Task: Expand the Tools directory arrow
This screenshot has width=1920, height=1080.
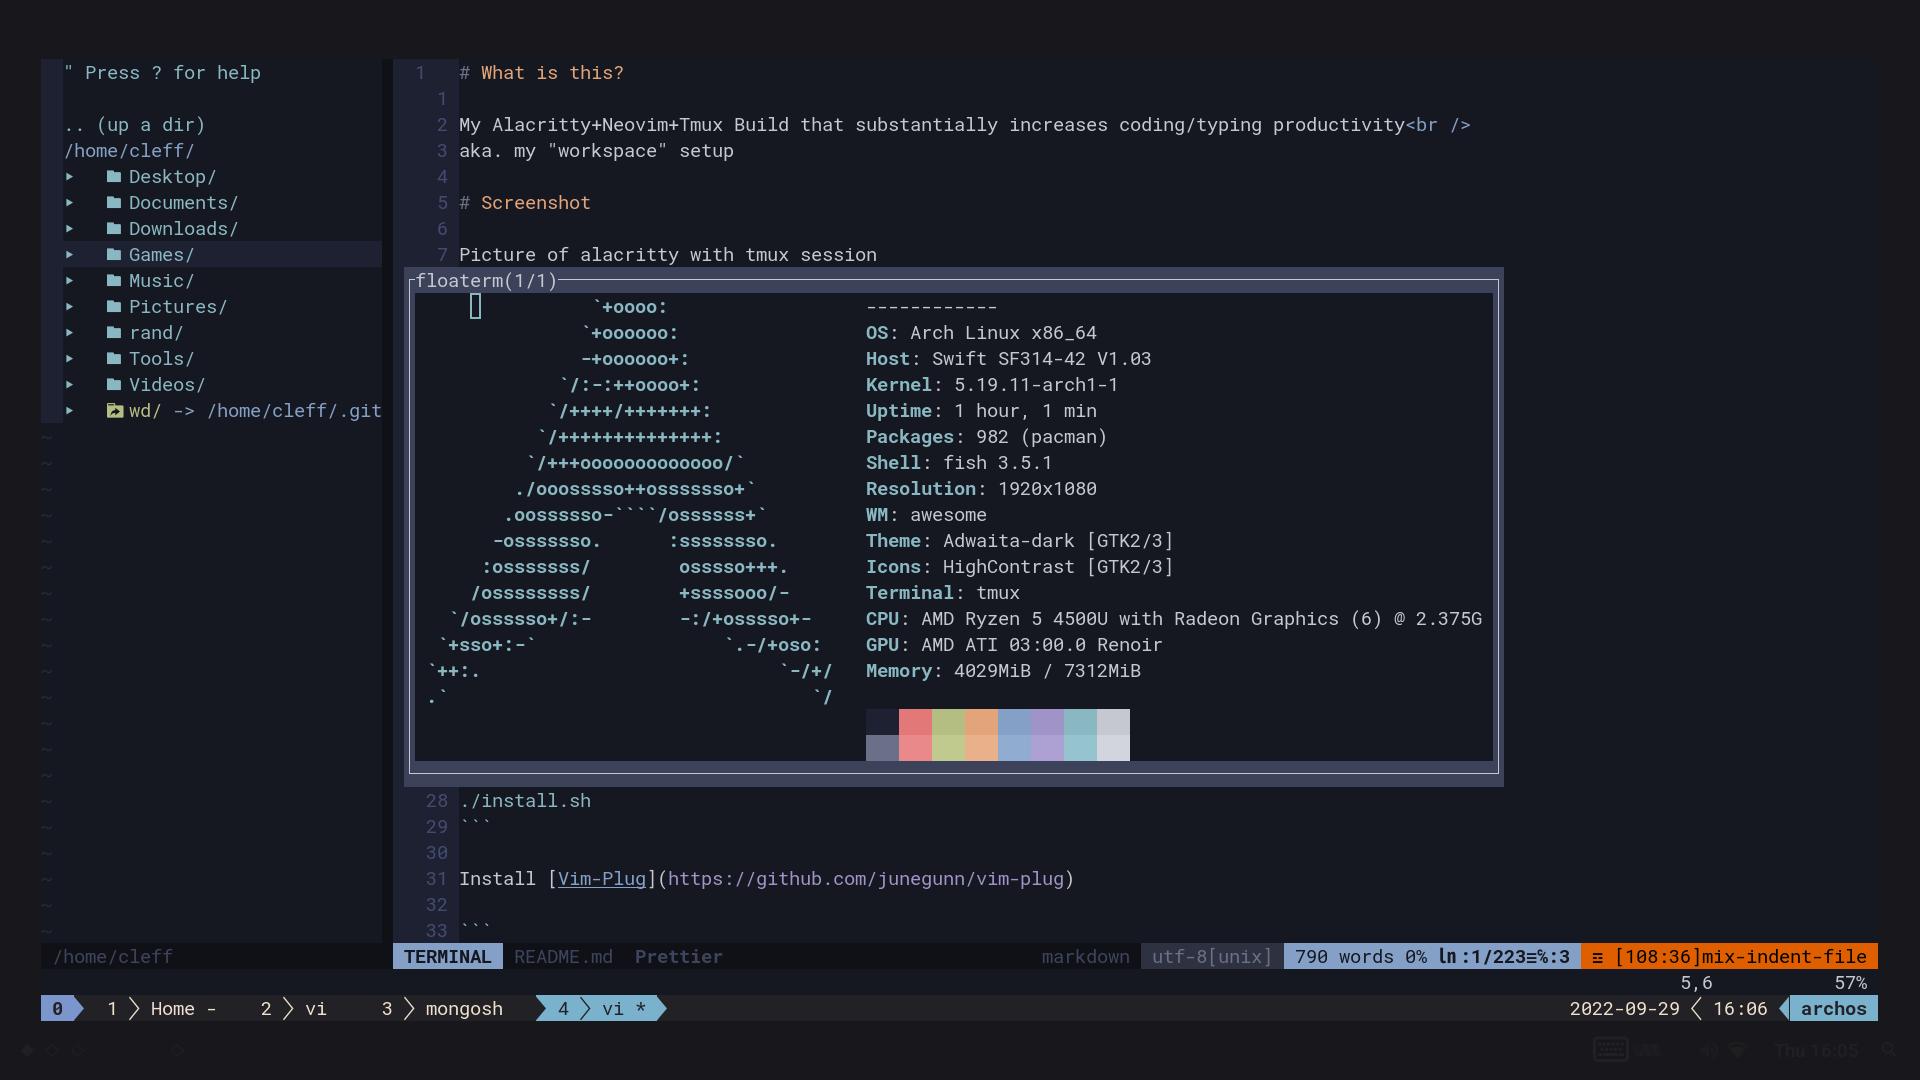Action: [x=70, y=359]
